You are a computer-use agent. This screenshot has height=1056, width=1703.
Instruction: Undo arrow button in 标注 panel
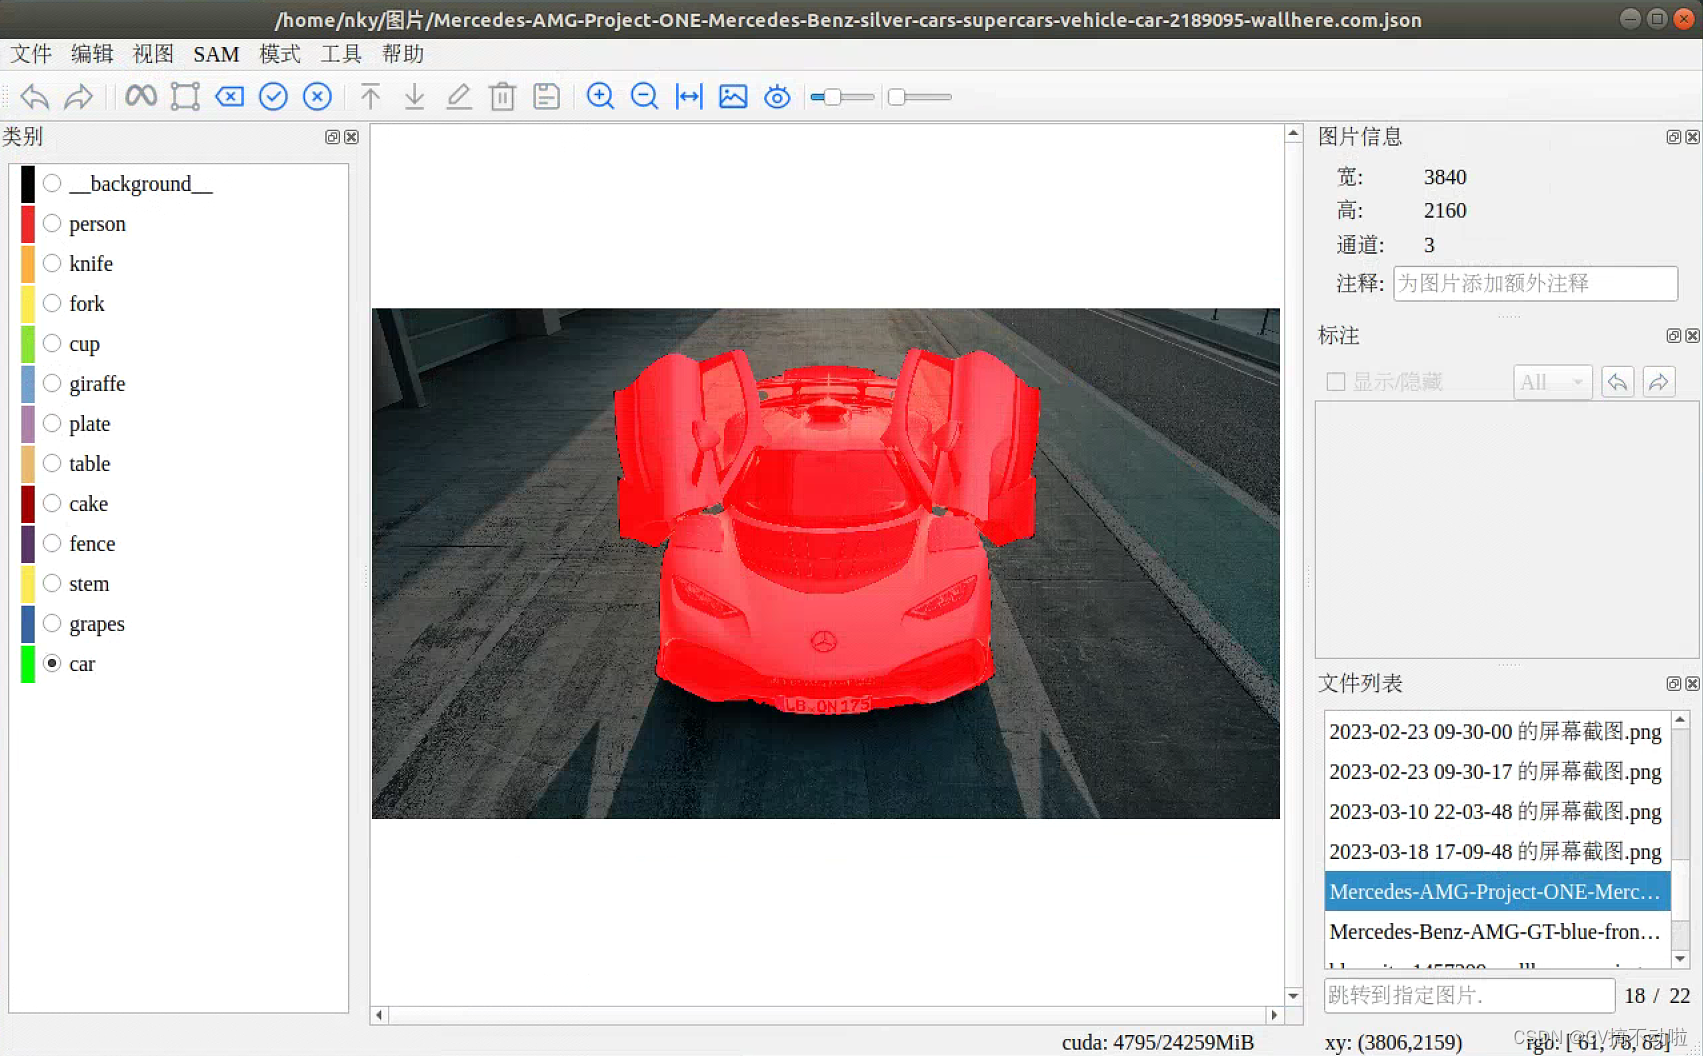pos(1617,382)
